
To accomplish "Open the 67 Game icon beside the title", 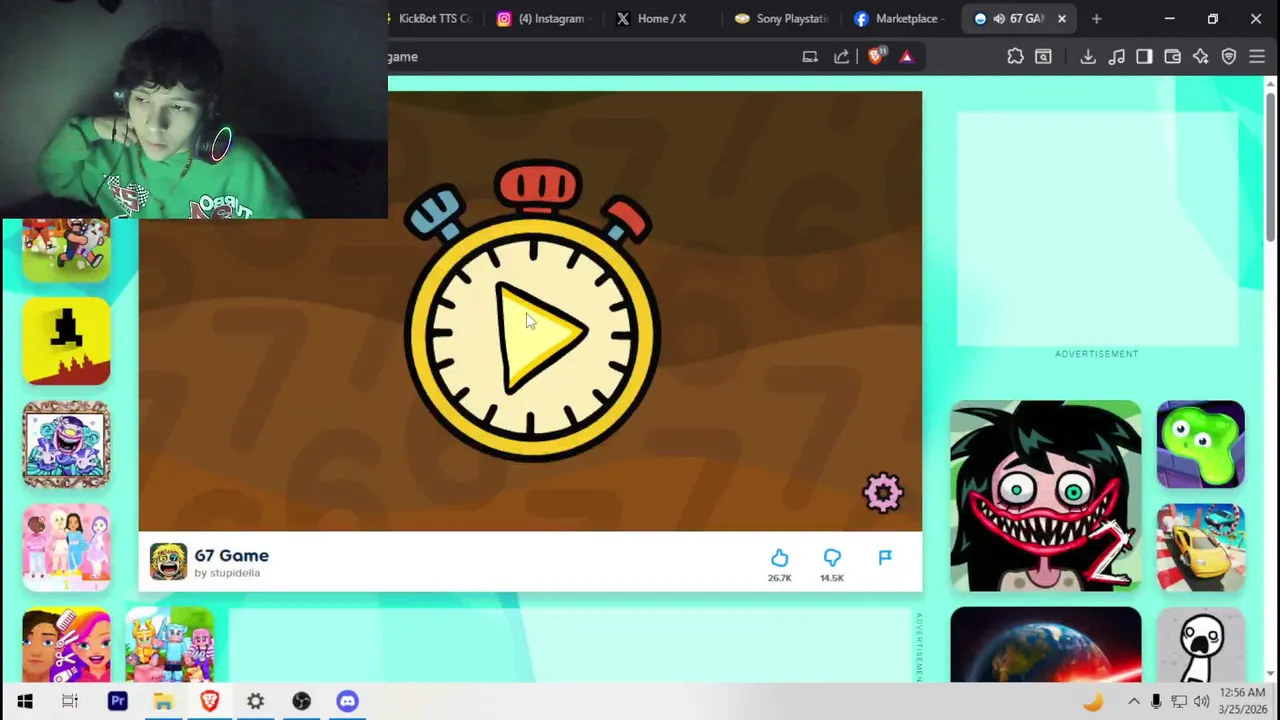I will click(168, 562).
